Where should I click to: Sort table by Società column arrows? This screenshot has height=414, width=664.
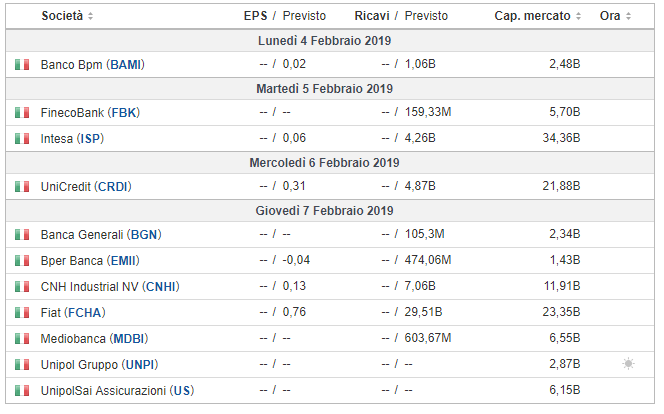click(90, 17)
